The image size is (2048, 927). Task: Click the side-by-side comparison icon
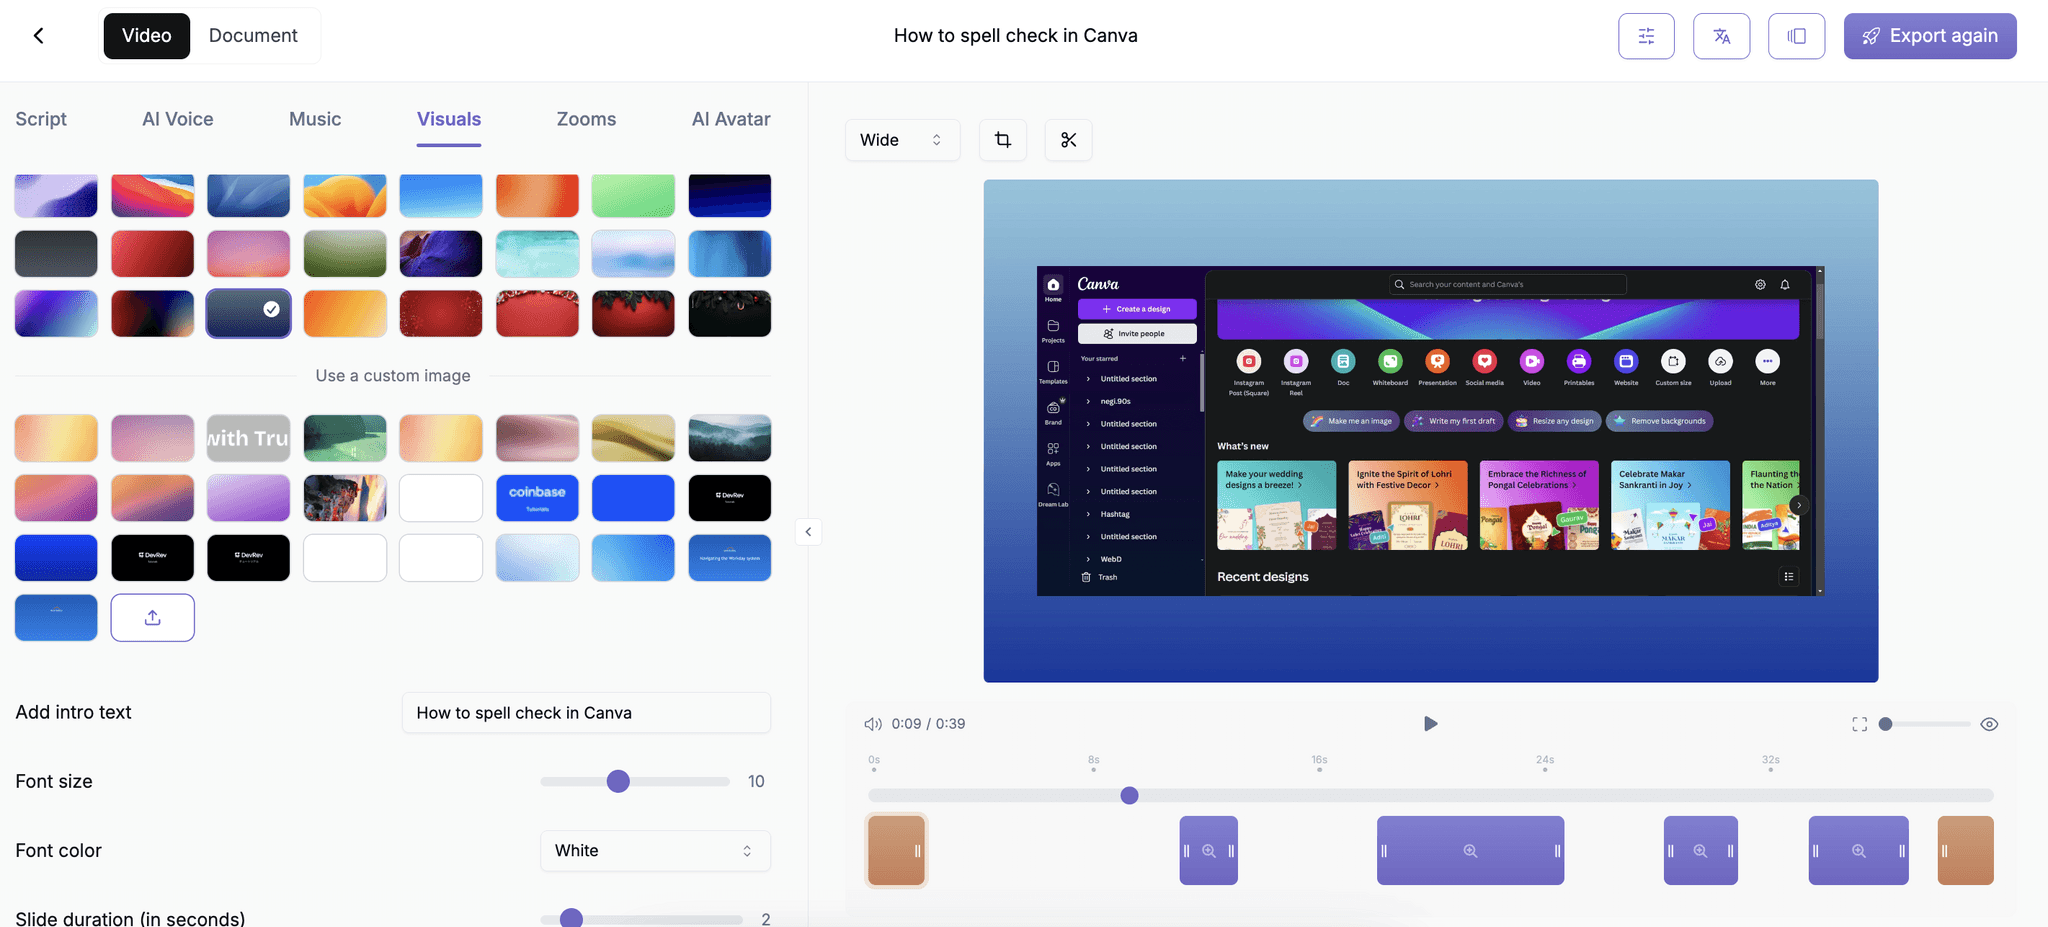tap(1796, 35)
